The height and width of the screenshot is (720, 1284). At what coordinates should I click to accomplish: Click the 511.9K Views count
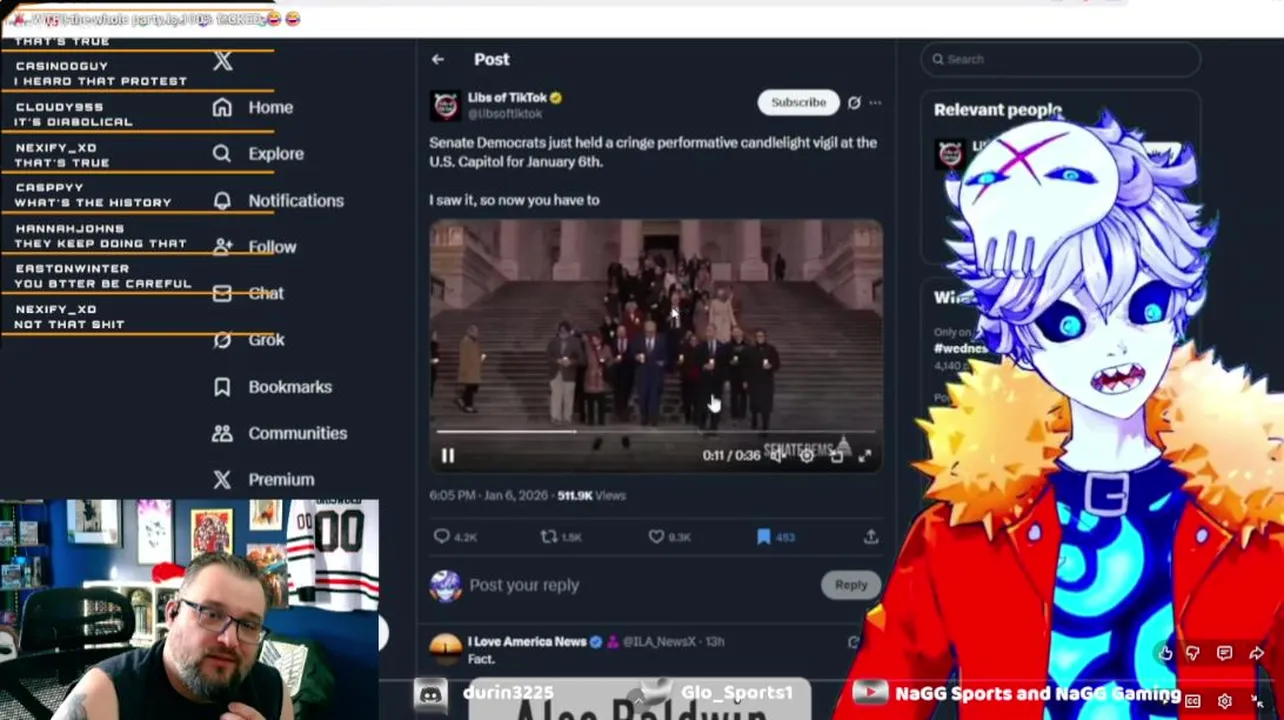coord(591,495)
